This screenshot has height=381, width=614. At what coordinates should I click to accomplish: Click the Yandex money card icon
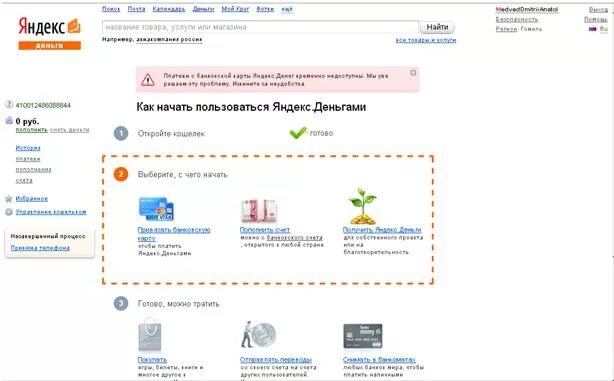point(363,336)
